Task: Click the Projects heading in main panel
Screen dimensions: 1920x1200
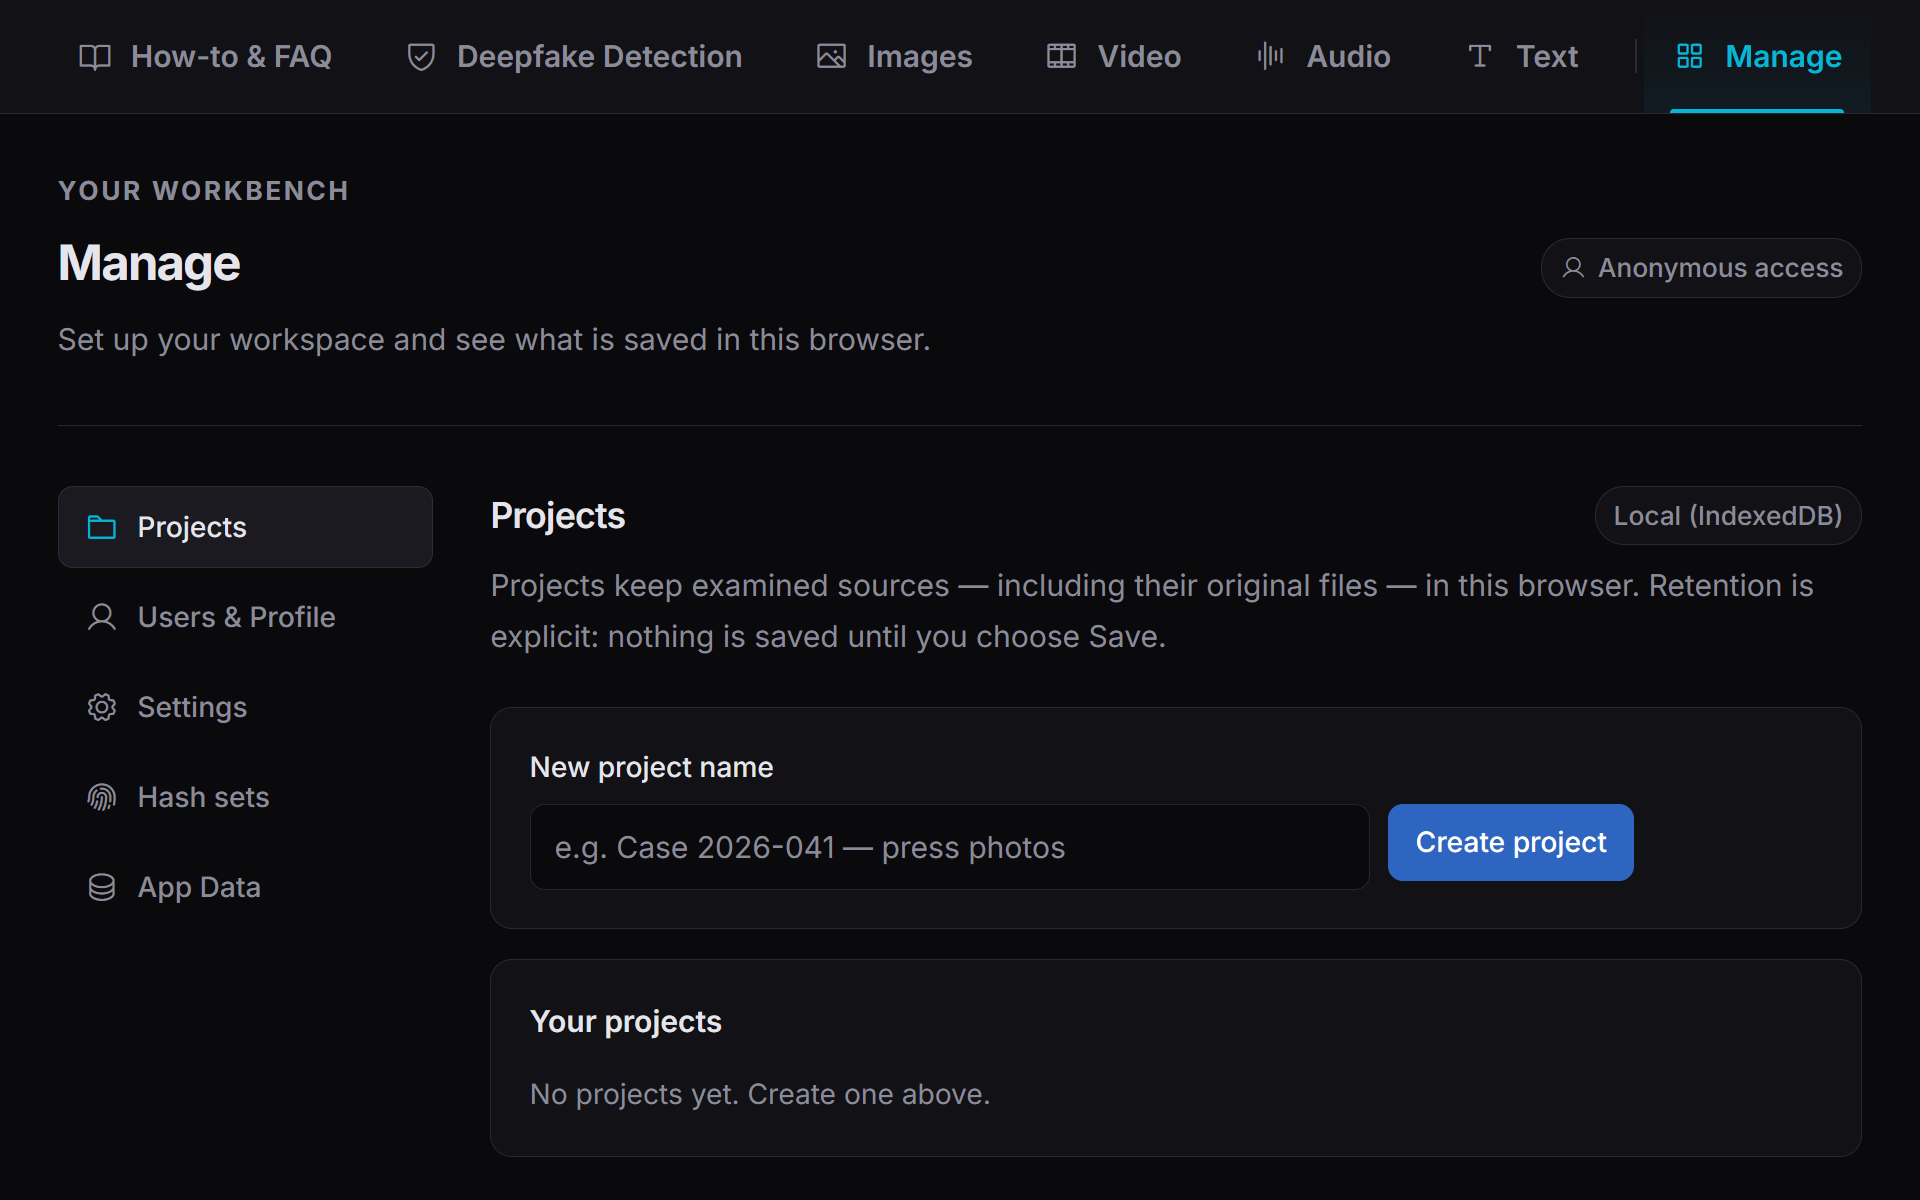Action: [558, 516]
